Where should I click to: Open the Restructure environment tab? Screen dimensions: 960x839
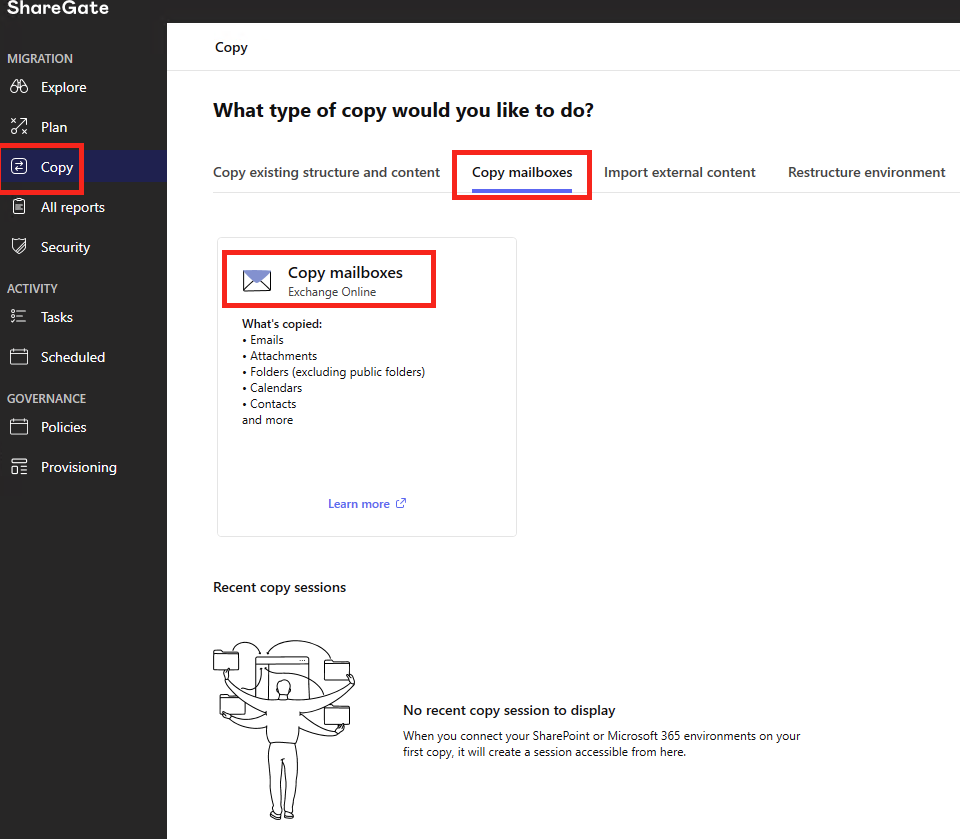pyautogui.click(x=866, y=172)
